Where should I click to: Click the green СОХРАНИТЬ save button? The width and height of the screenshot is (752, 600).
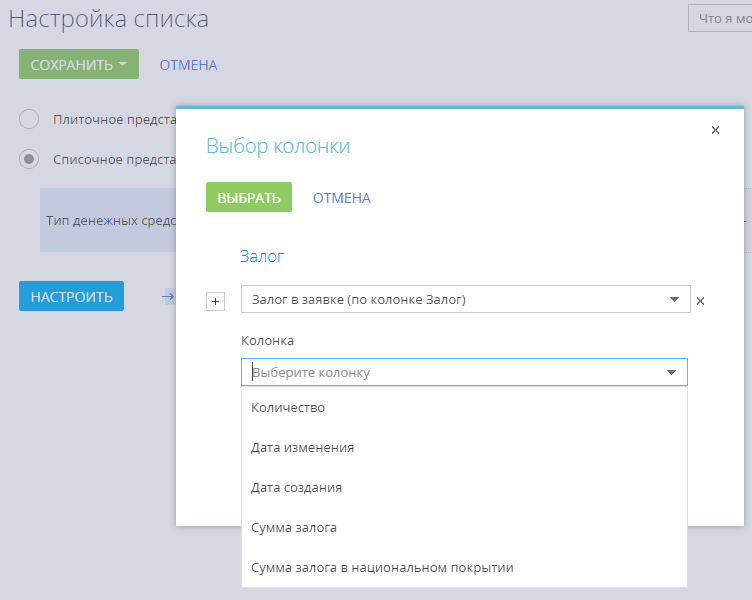[x=78, y=65]
